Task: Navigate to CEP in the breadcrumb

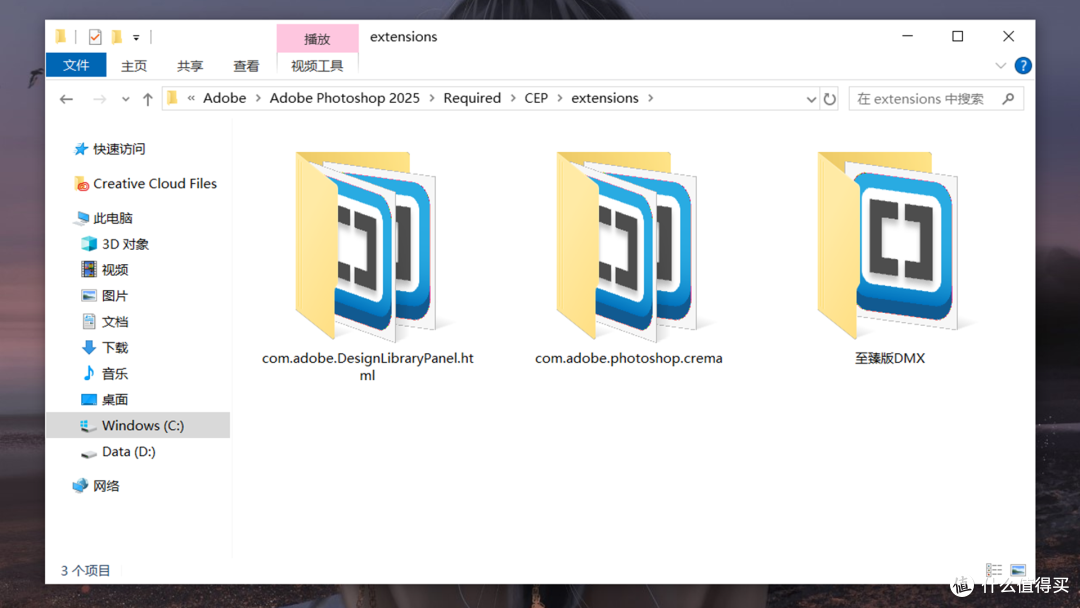Action: (536, 98)
